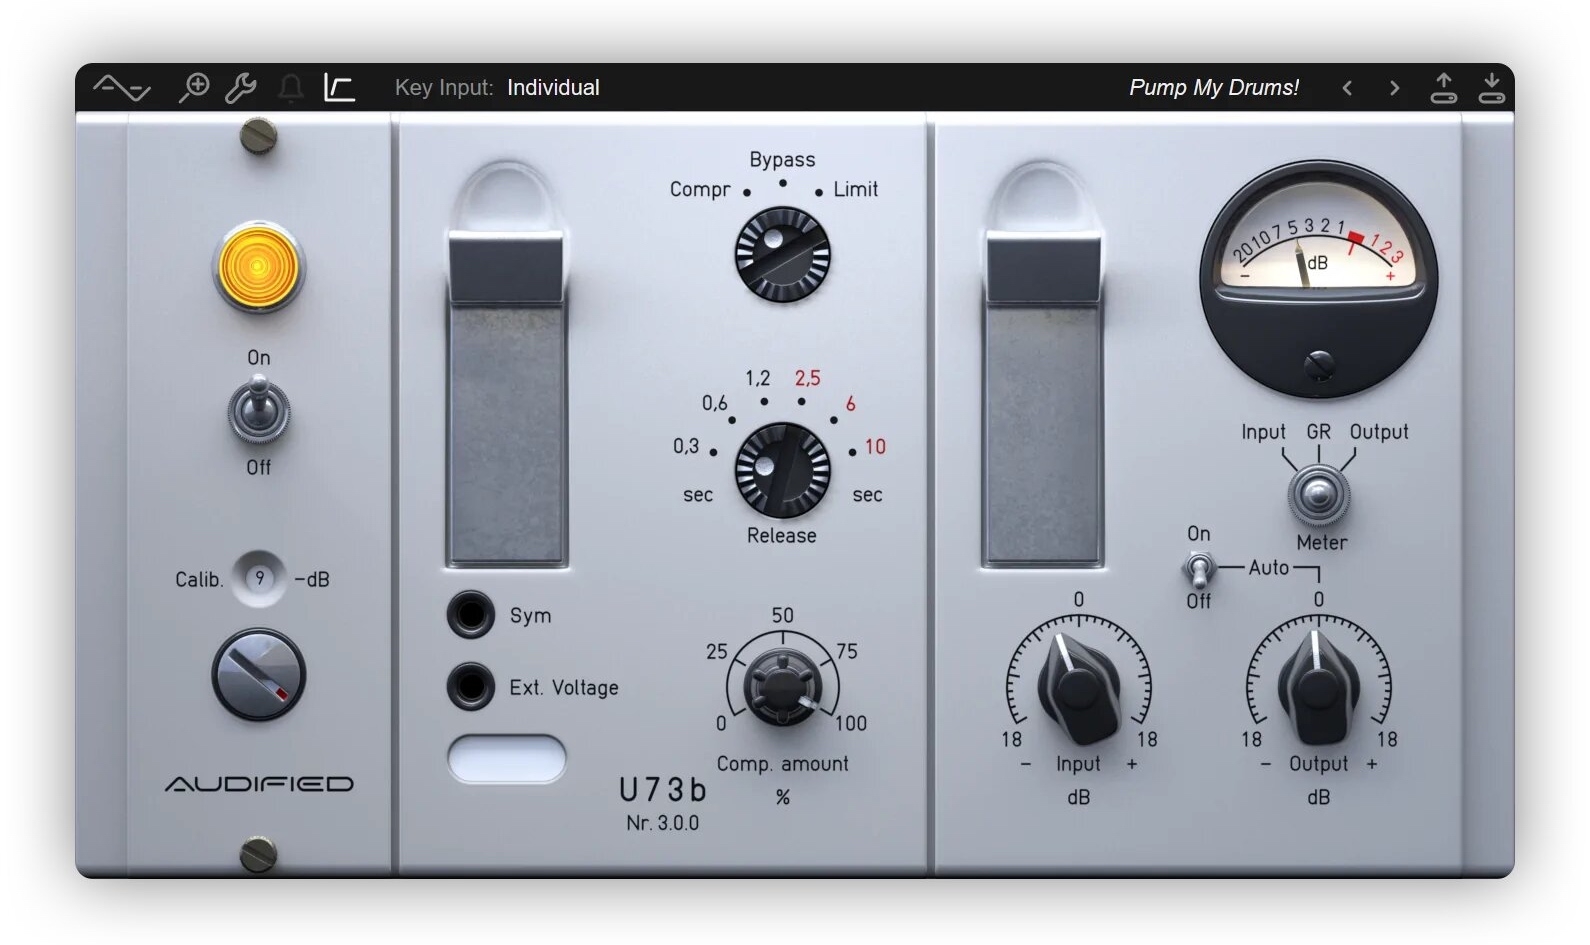Go to next preset arrow
The height and width of the screenshot is (945, 1590).
click(1394, 88)
